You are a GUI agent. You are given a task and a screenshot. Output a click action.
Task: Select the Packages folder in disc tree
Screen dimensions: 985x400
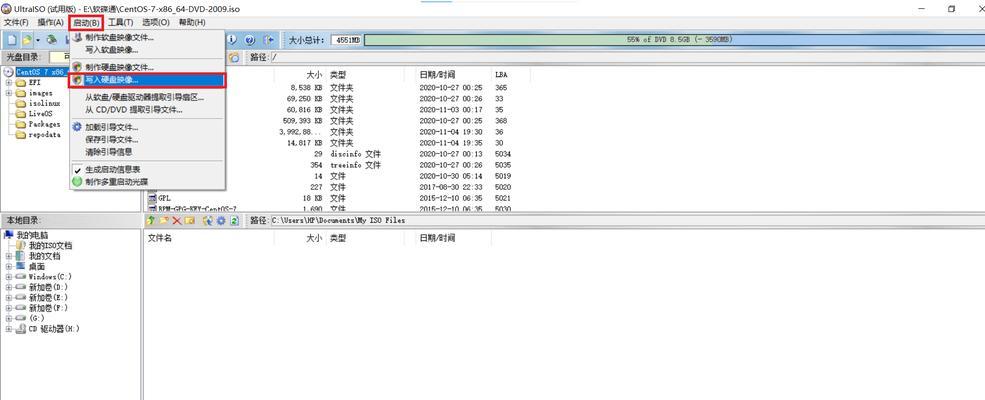pyautogui.click(x=44, y=124)
